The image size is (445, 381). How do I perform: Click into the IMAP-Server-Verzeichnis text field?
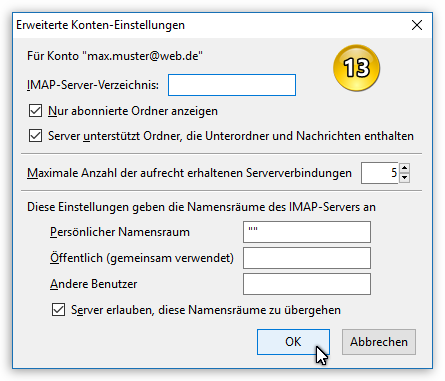click(232, 85)
